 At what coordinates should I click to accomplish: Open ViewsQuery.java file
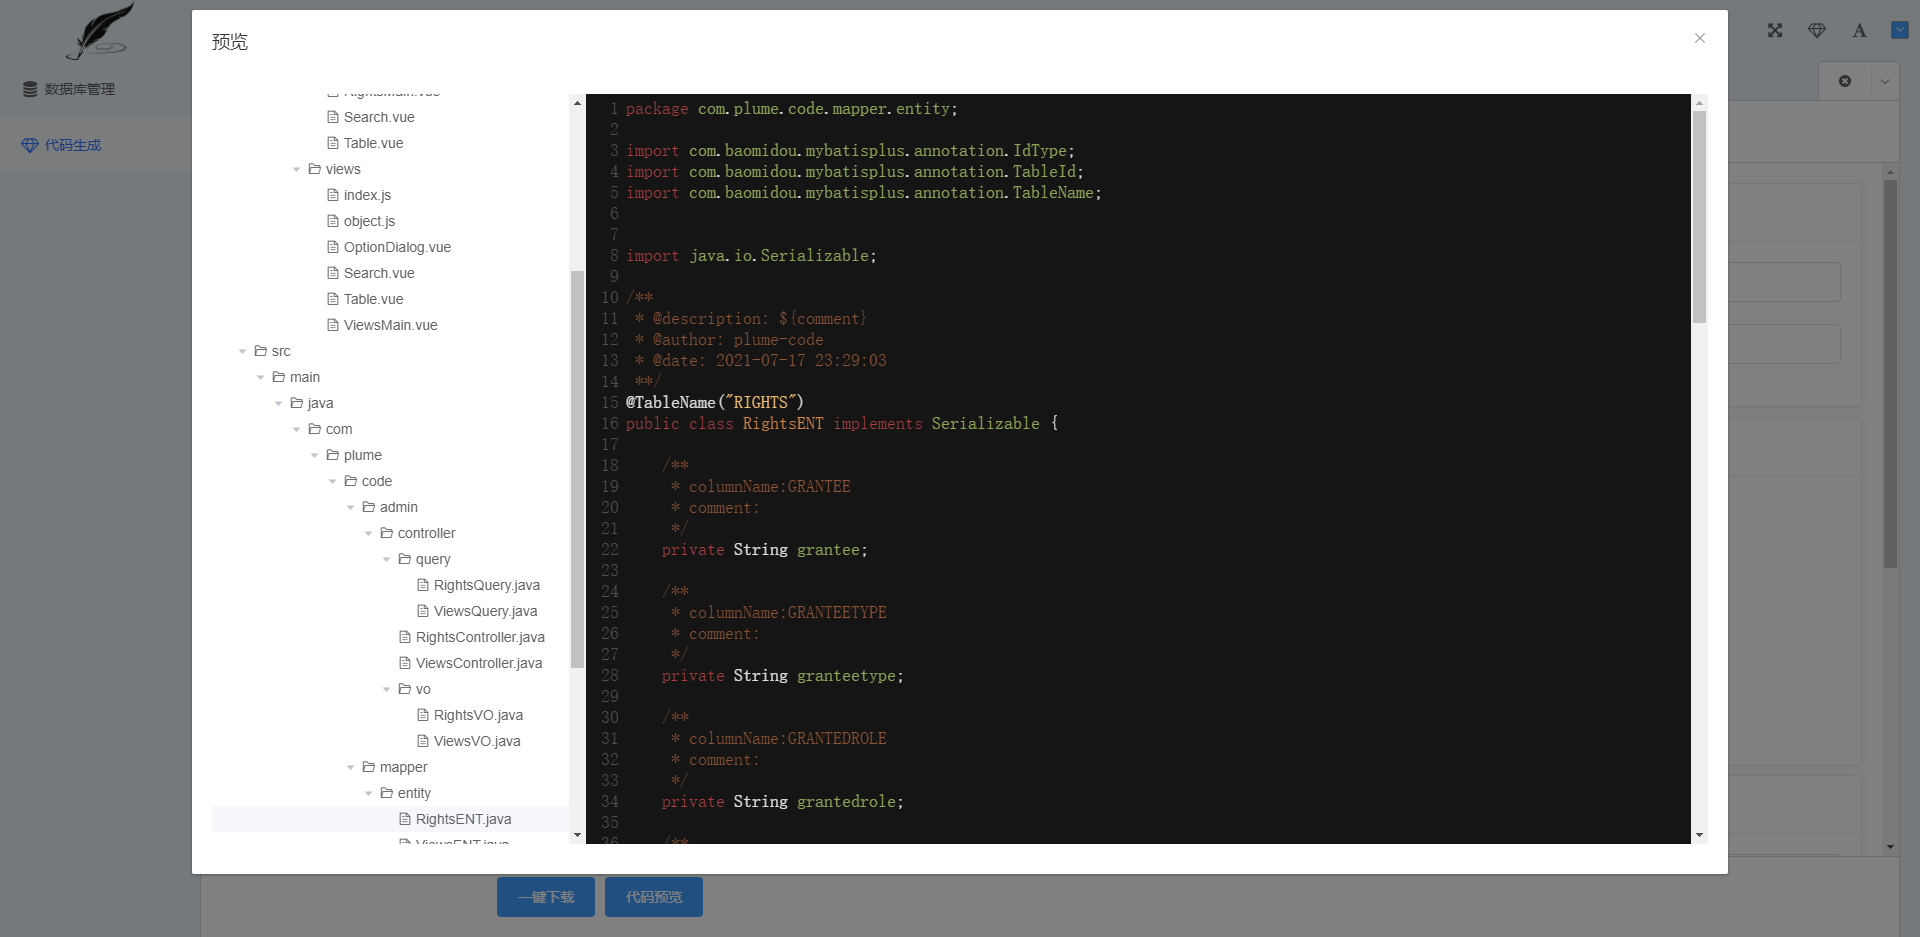pyautogui.click(x=485, y=611)
